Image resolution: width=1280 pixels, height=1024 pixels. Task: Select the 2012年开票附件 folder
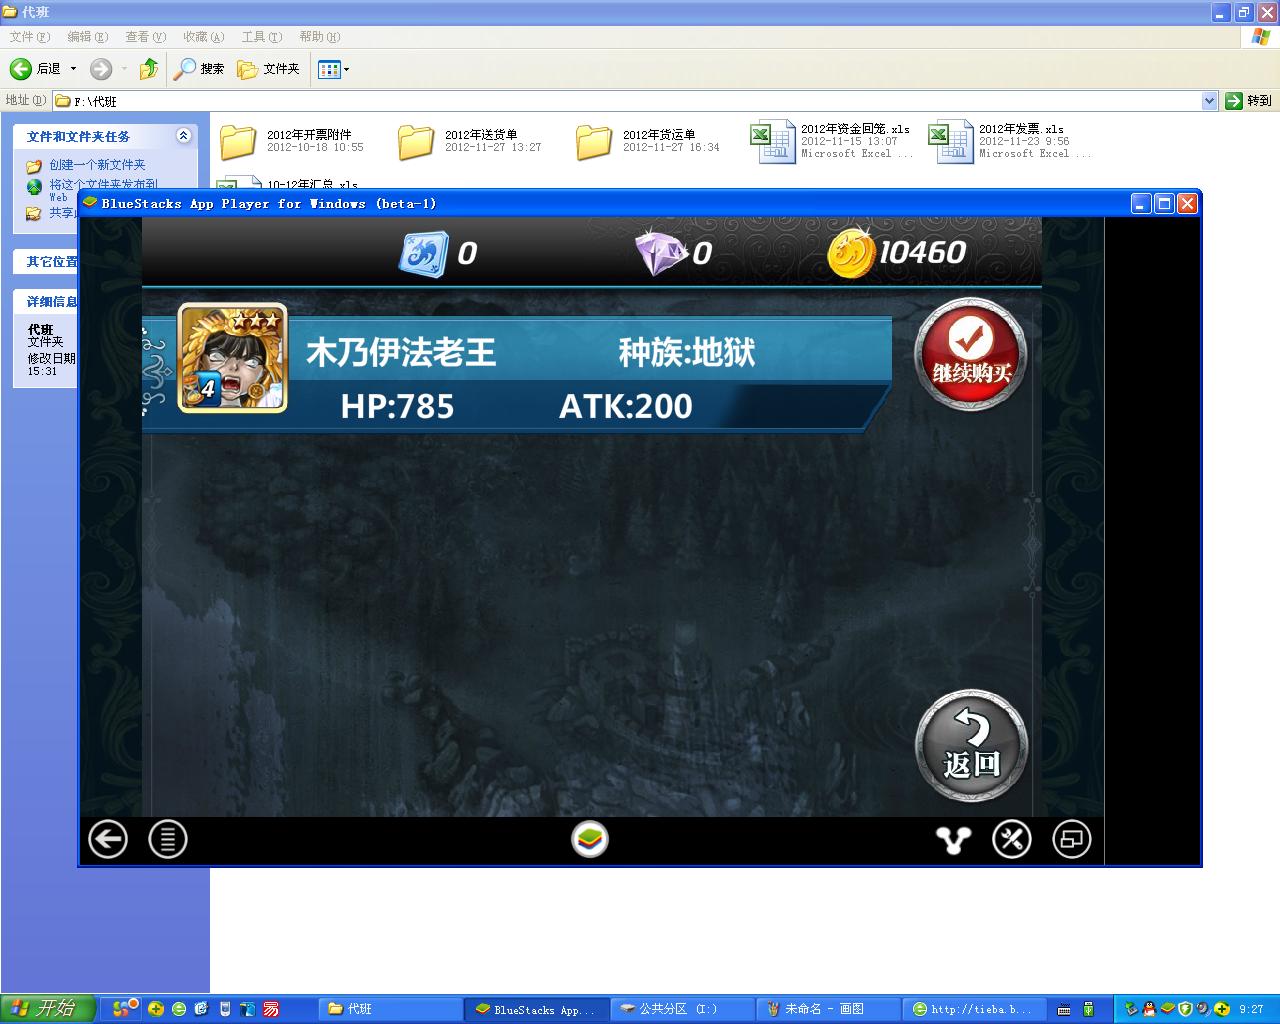pyautogui.click(x=291, y=141)
